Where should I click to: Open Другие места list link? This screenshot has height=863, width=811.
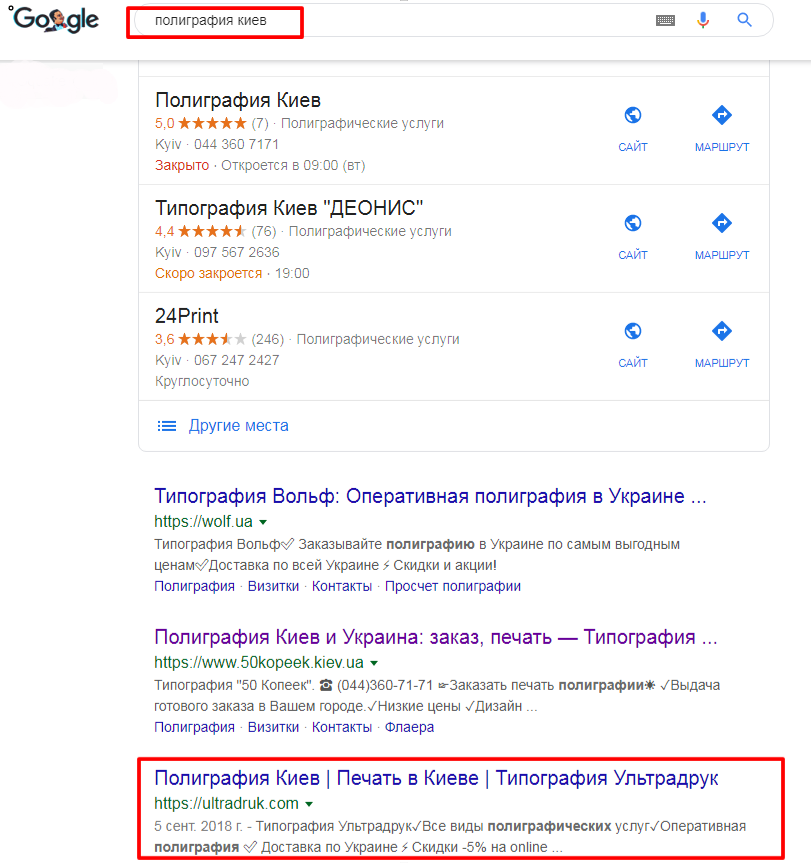[x=238, y=425]
